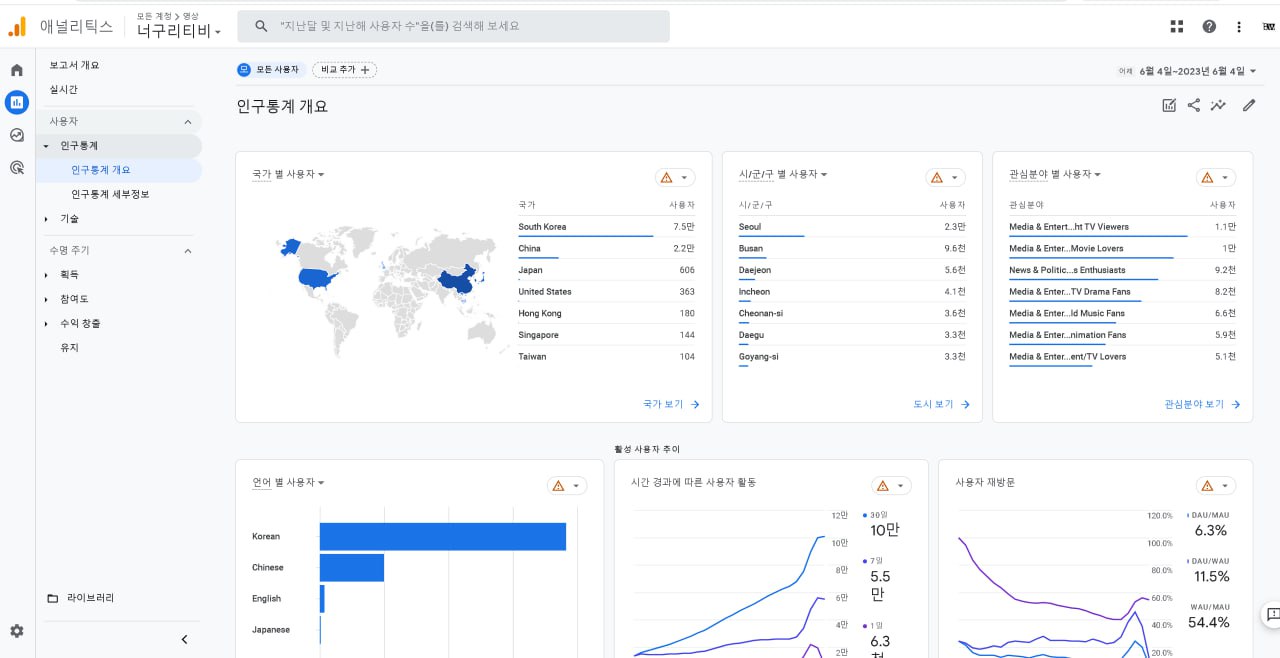
Task: Open the Google apps grid icon
Action: pyautogui.click(x=1176, y=27)
